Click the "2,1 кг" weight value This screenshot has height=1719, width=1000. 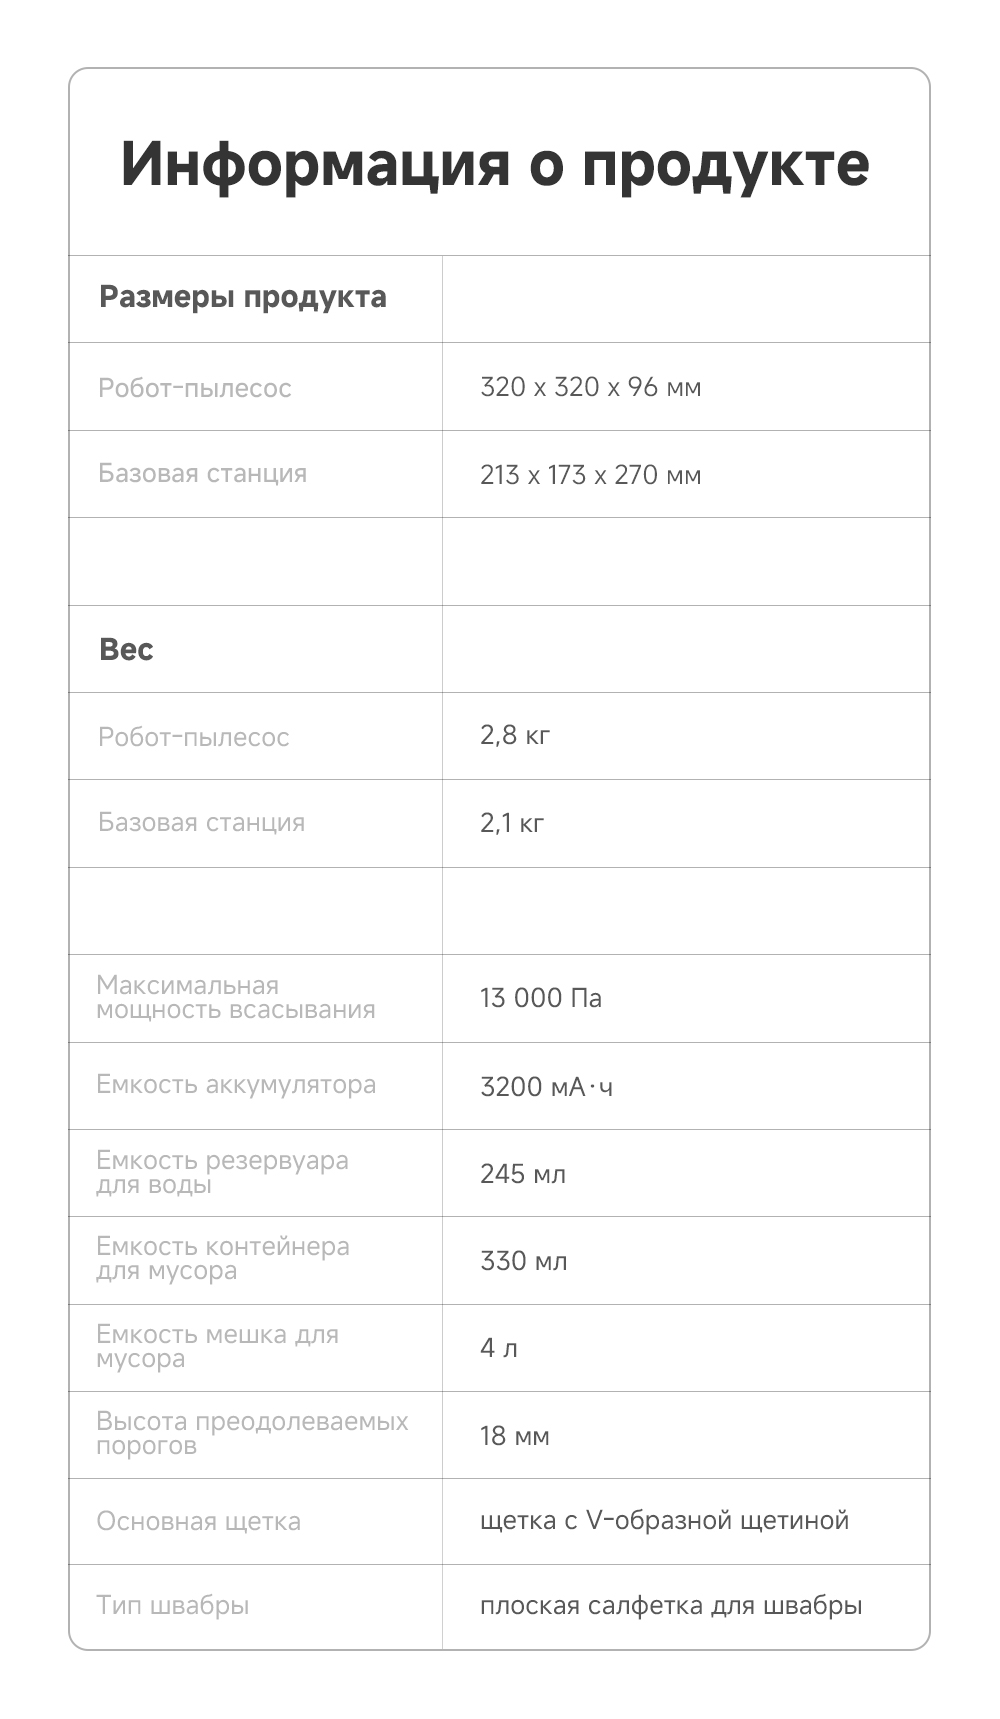click(512, 823)
